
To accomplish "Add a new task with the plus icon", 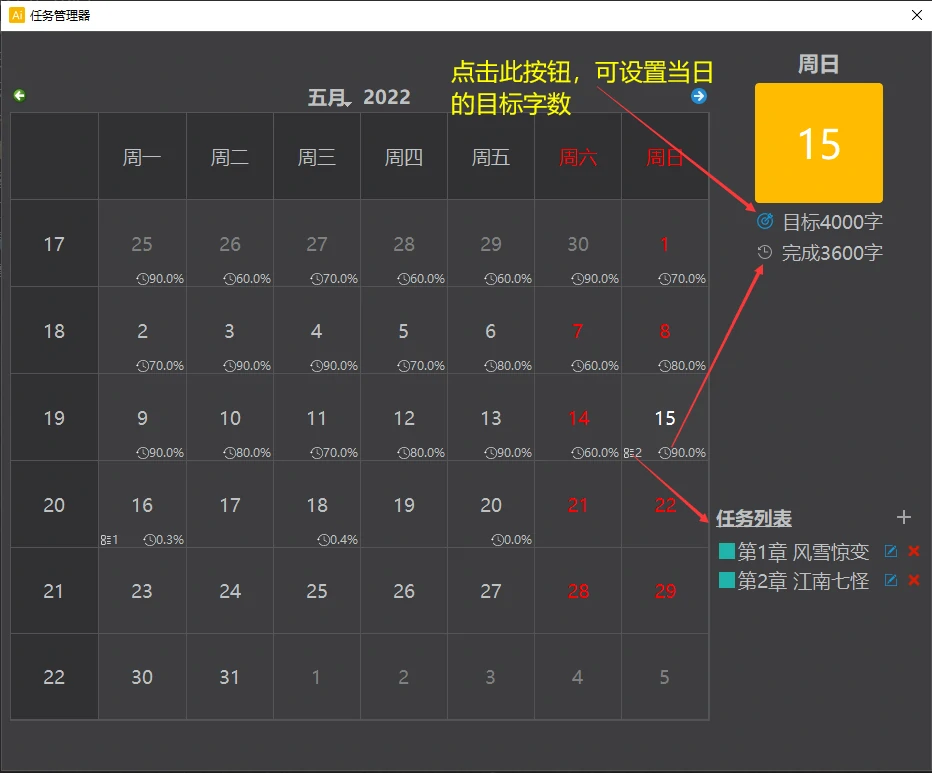I will pyautogui.click(x=903, y=517).
